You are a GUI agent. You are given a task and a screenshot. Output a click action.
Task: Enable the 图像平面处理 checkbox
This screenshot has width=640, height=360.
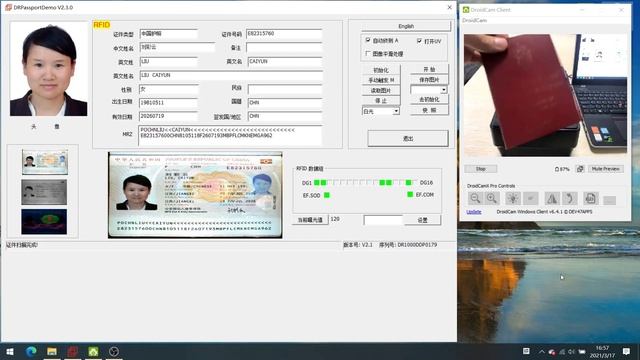(x=368, y=53)
